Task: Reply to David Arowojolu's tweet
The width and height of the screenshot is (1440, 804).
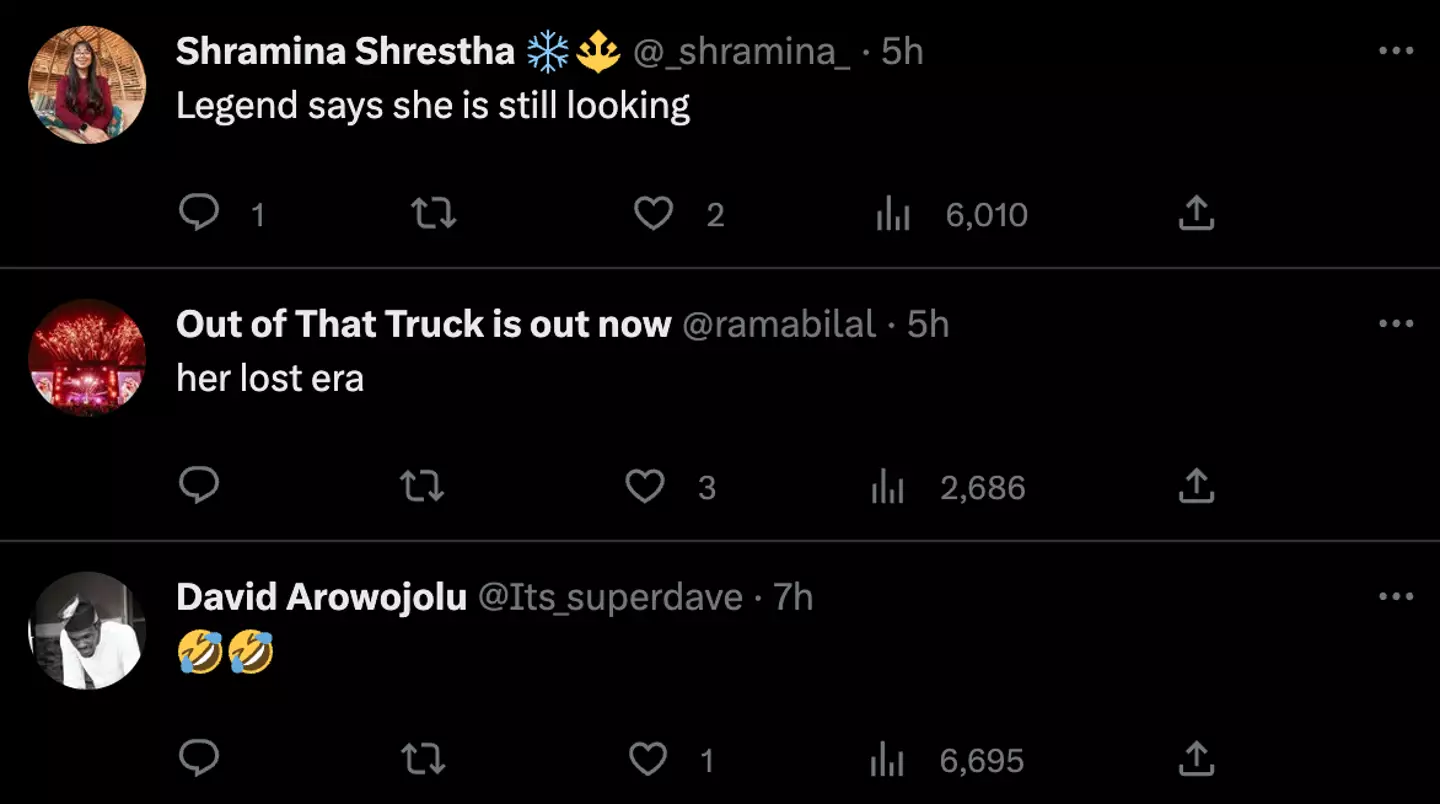Action: click(x=199, y=759)
